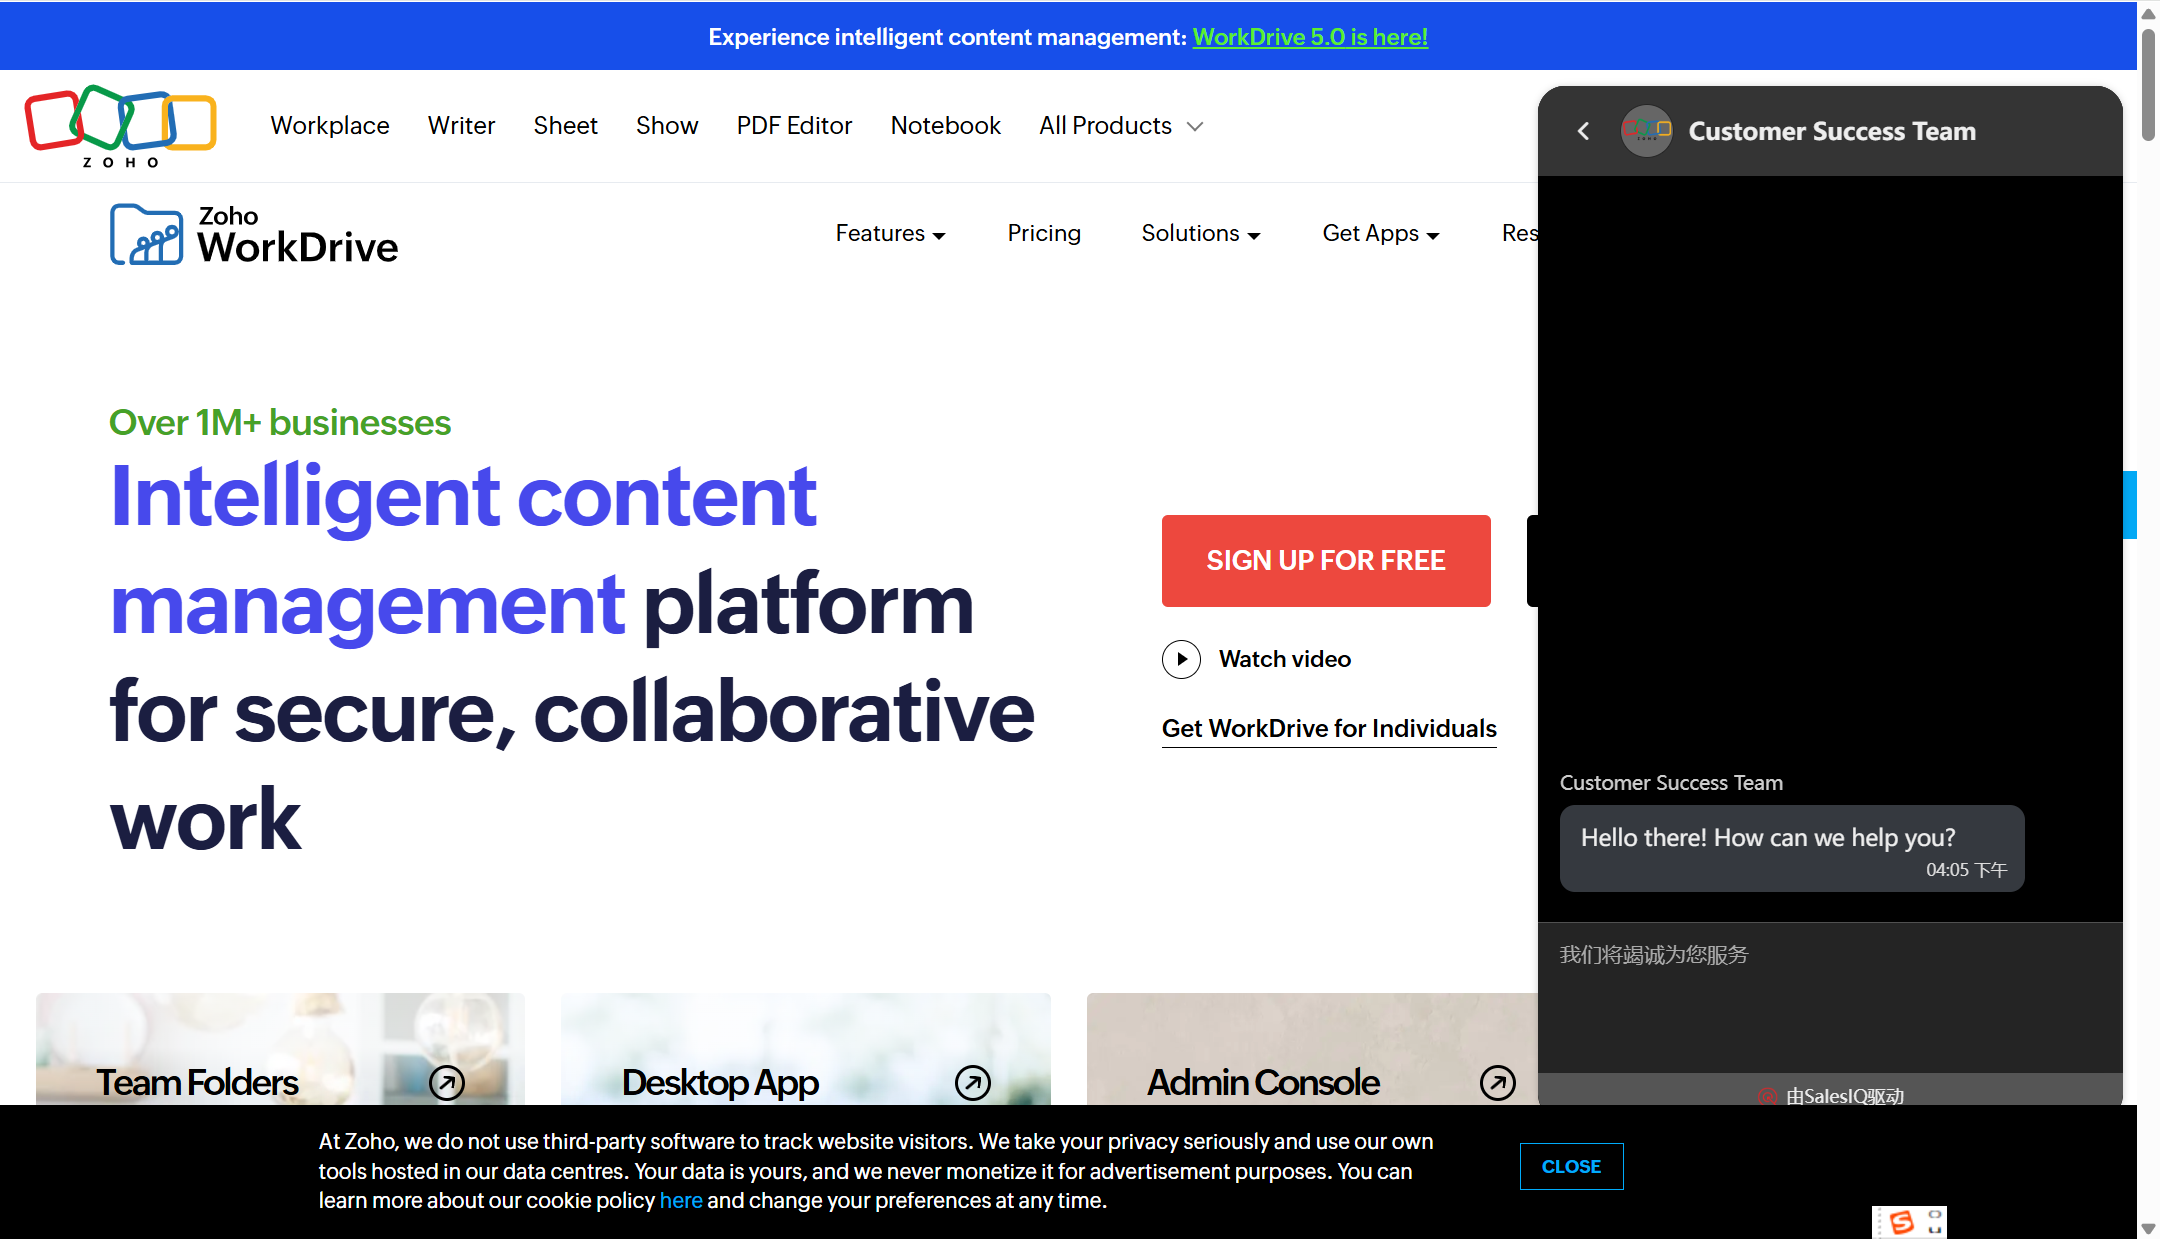The width and height of the screenshot is (2160, 1239).
Task: Click the Customer Success Team avatar
Action: (x=1646, y=131)
